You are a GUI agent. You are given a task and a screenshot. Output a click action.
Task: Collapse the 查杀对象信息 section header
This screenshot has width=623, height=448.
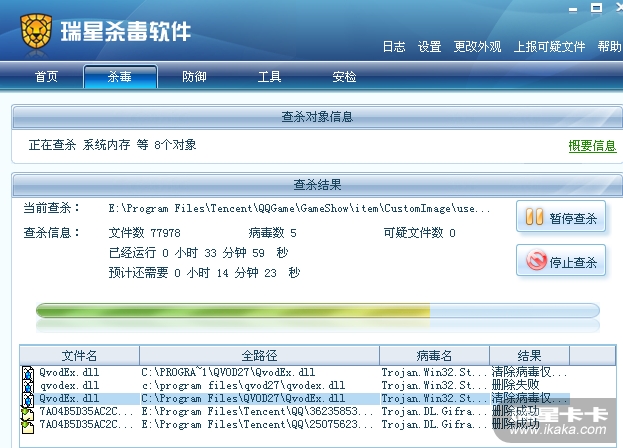click(317, 117)
